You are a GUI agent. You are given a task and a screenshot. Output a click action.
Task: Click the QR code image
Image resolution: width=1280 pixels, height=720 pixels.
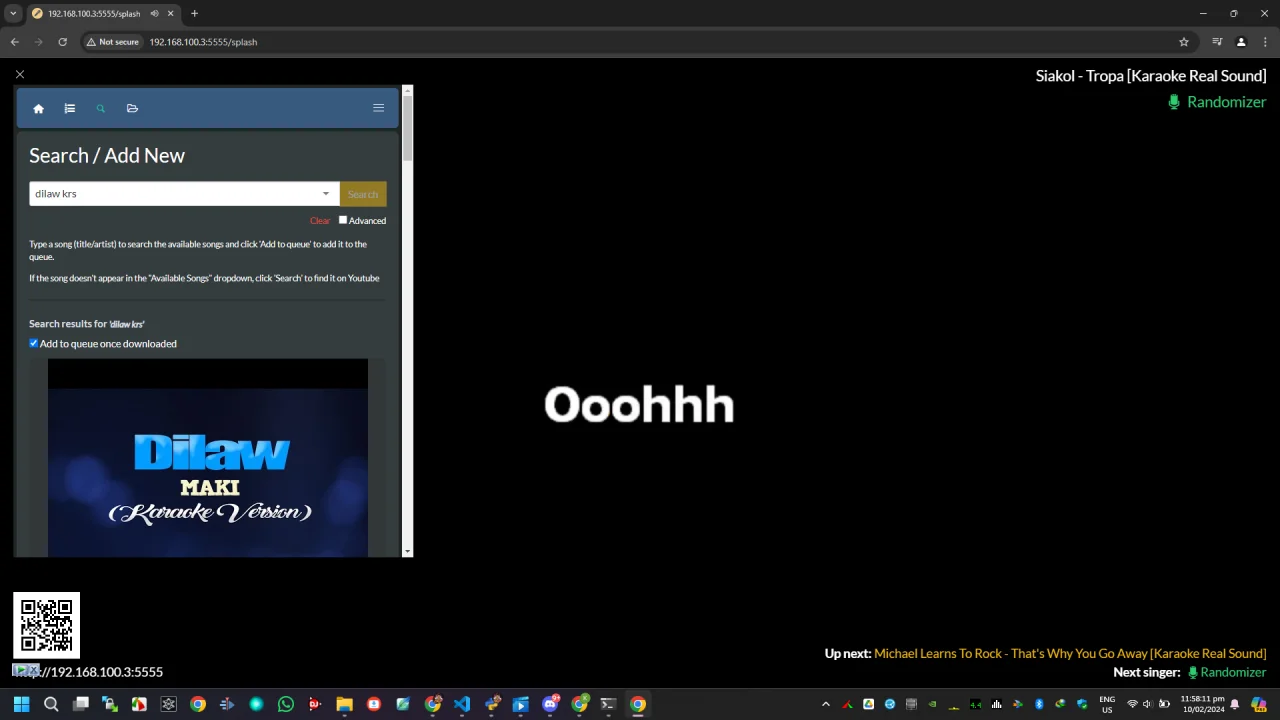click(x=46, y=626)
